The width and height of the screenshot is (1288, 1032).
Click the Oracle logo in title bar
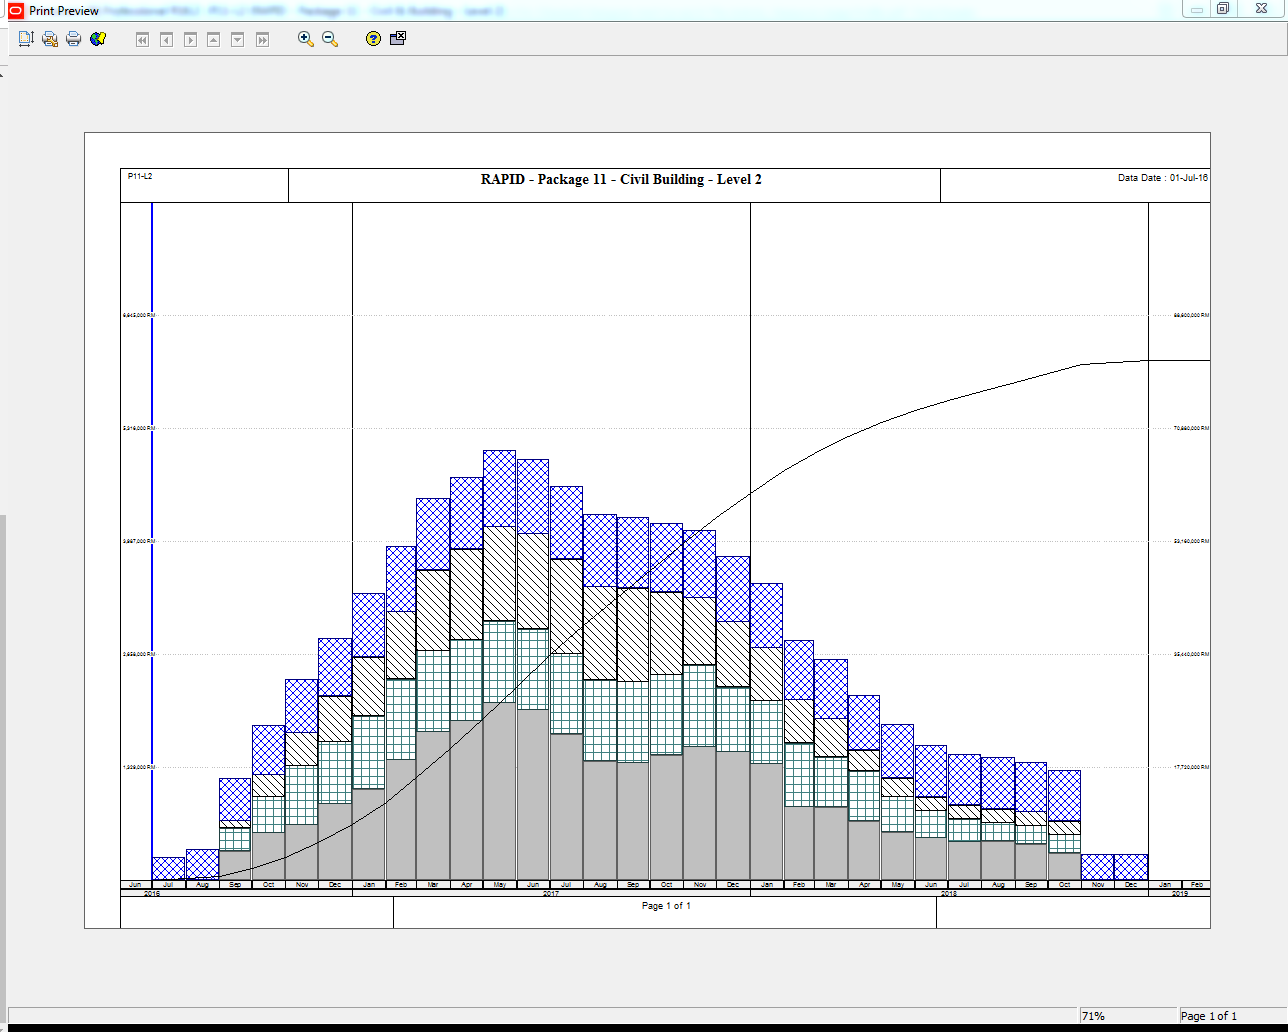click(16, 10)
